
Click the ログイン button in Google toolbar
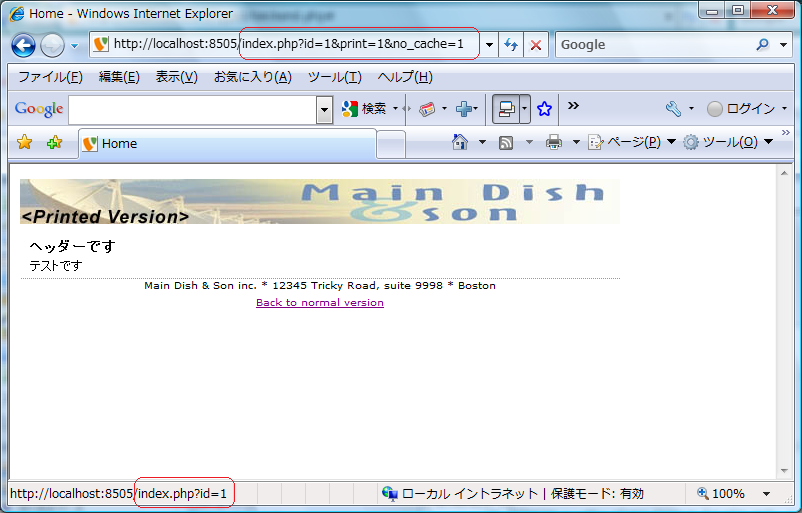(x=741, y=108)
